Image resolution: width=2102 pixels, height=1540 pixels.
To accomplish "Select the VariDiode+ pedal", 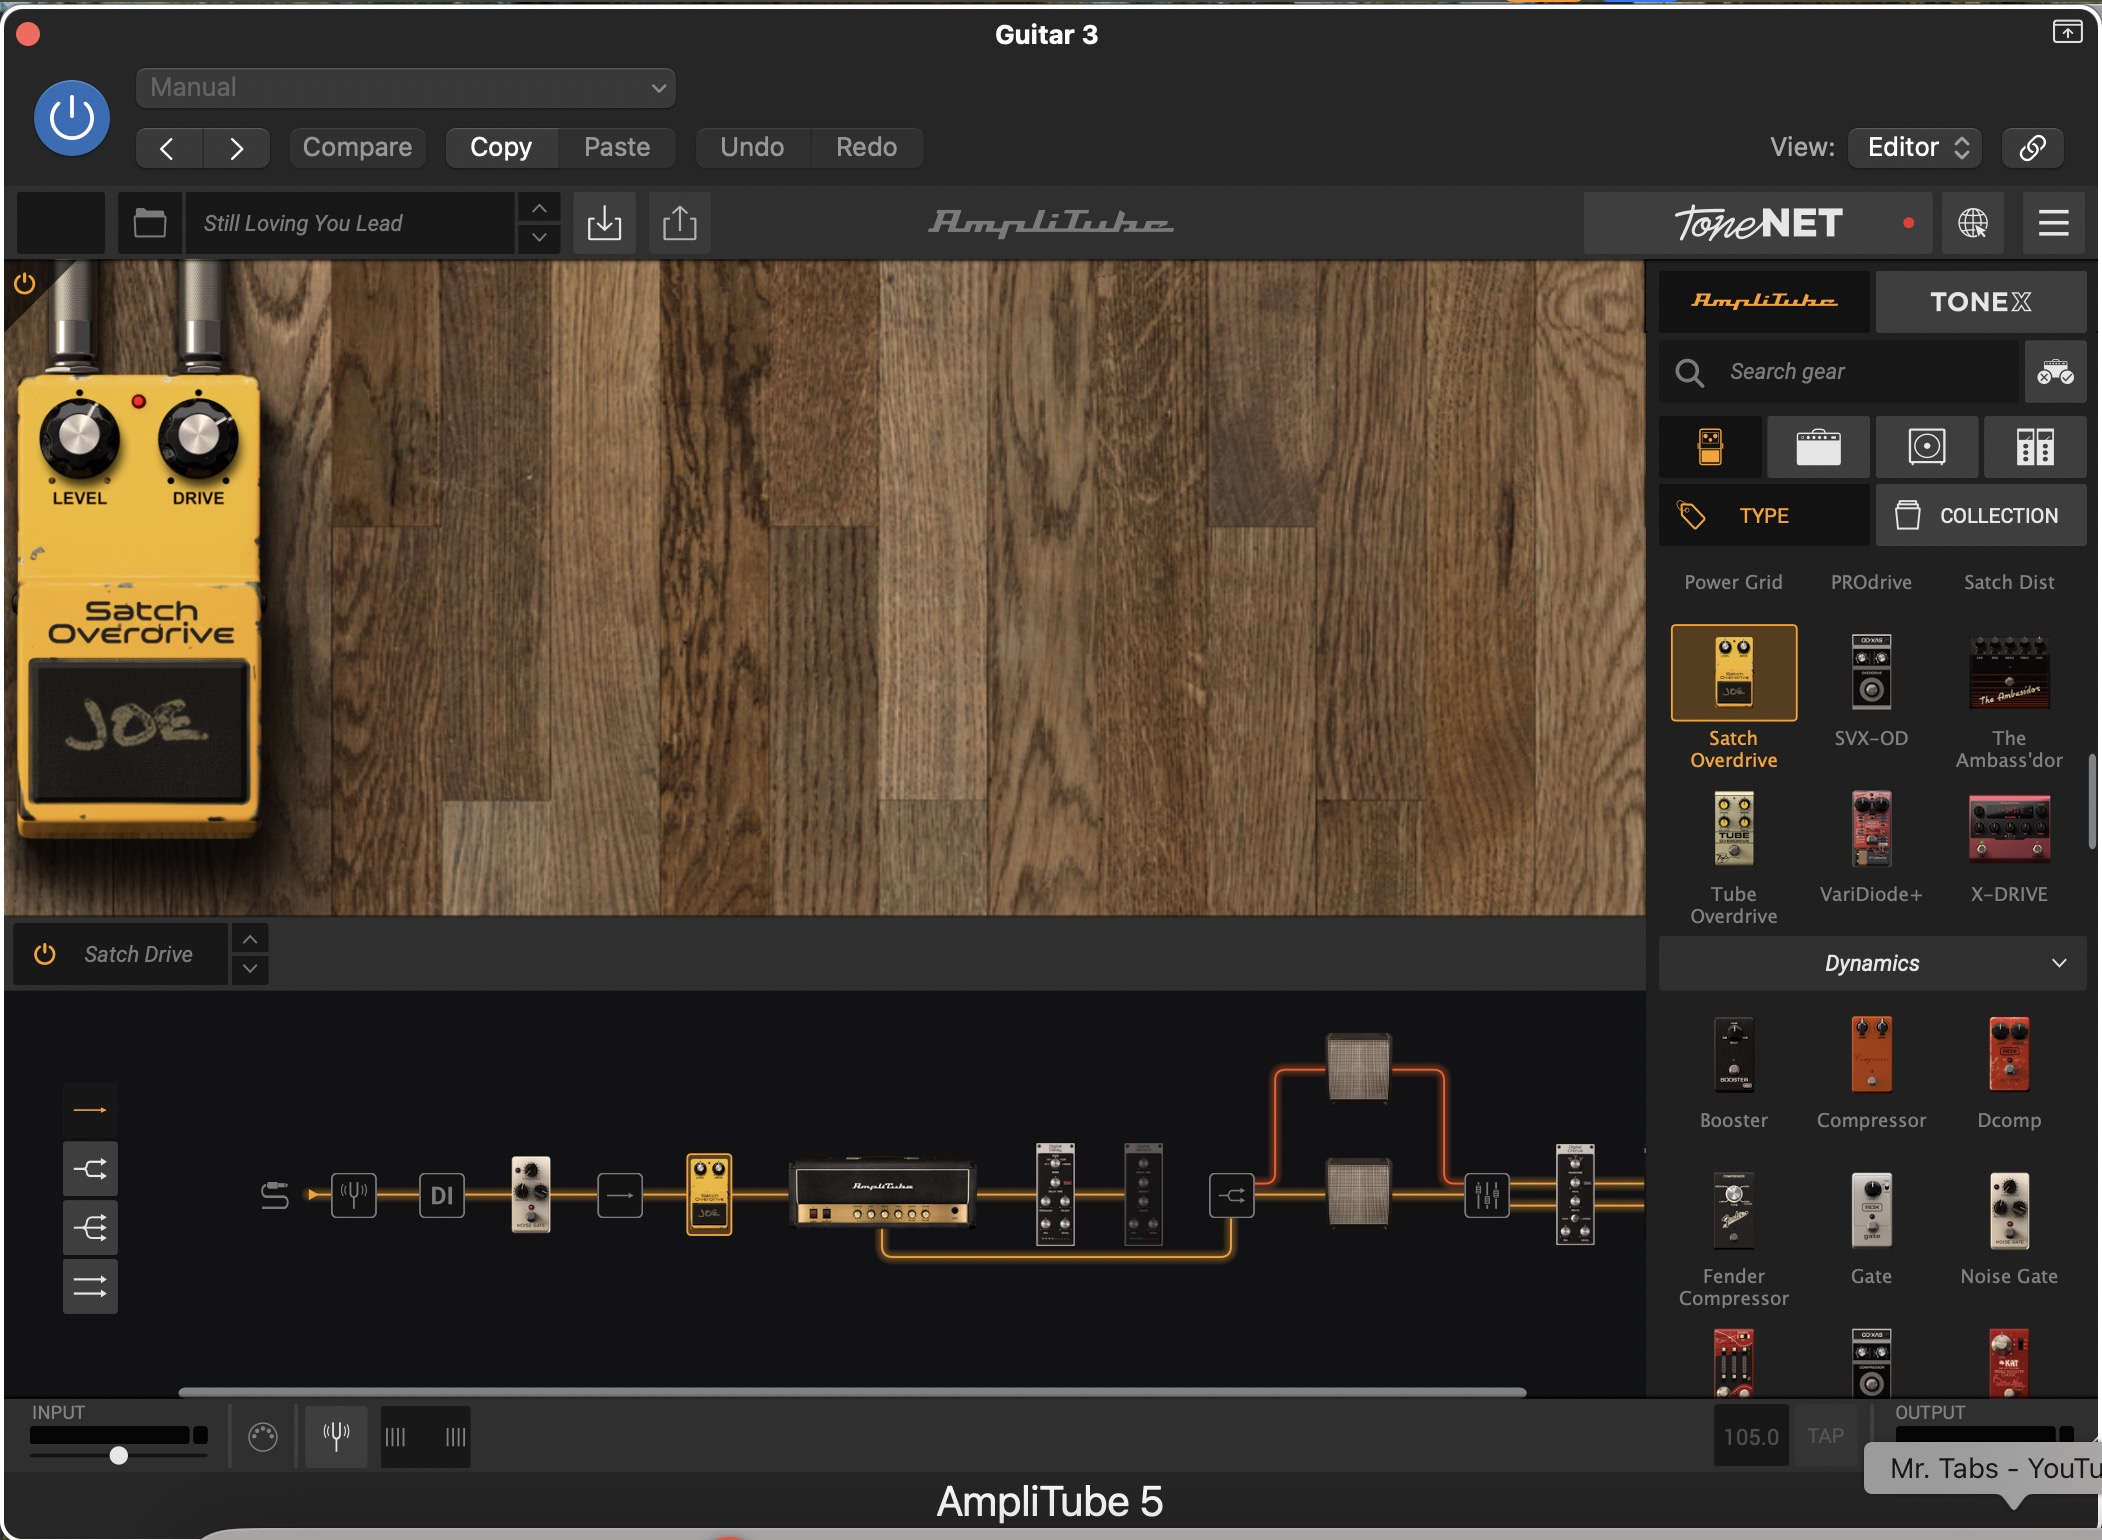I will [x=1871, y=829].
